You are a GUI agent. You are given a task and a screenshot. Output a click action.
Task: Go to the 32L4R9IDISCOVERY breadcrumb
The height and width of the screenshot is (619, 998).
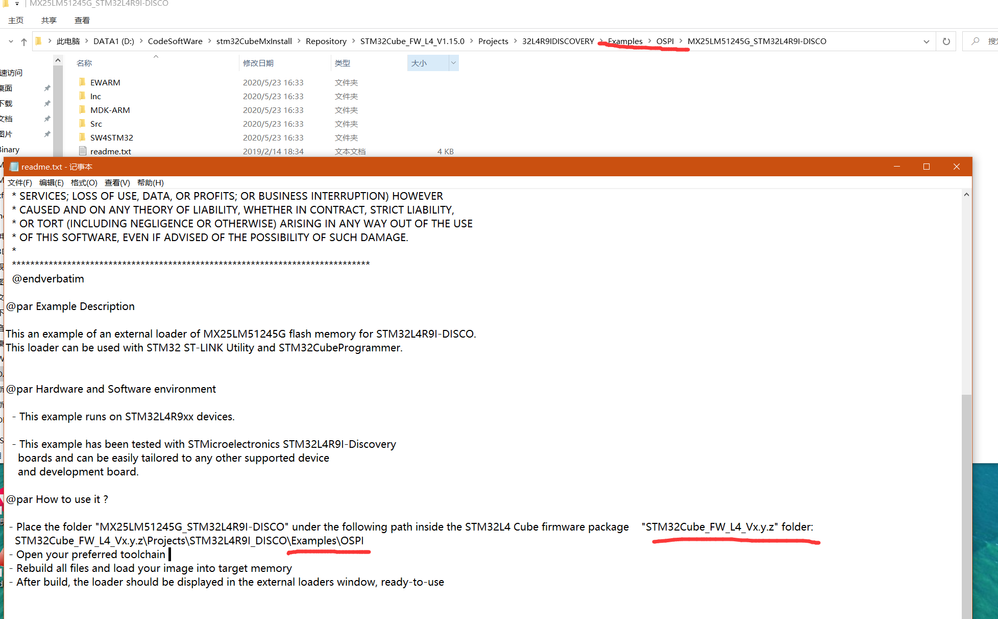click(558, 41)
